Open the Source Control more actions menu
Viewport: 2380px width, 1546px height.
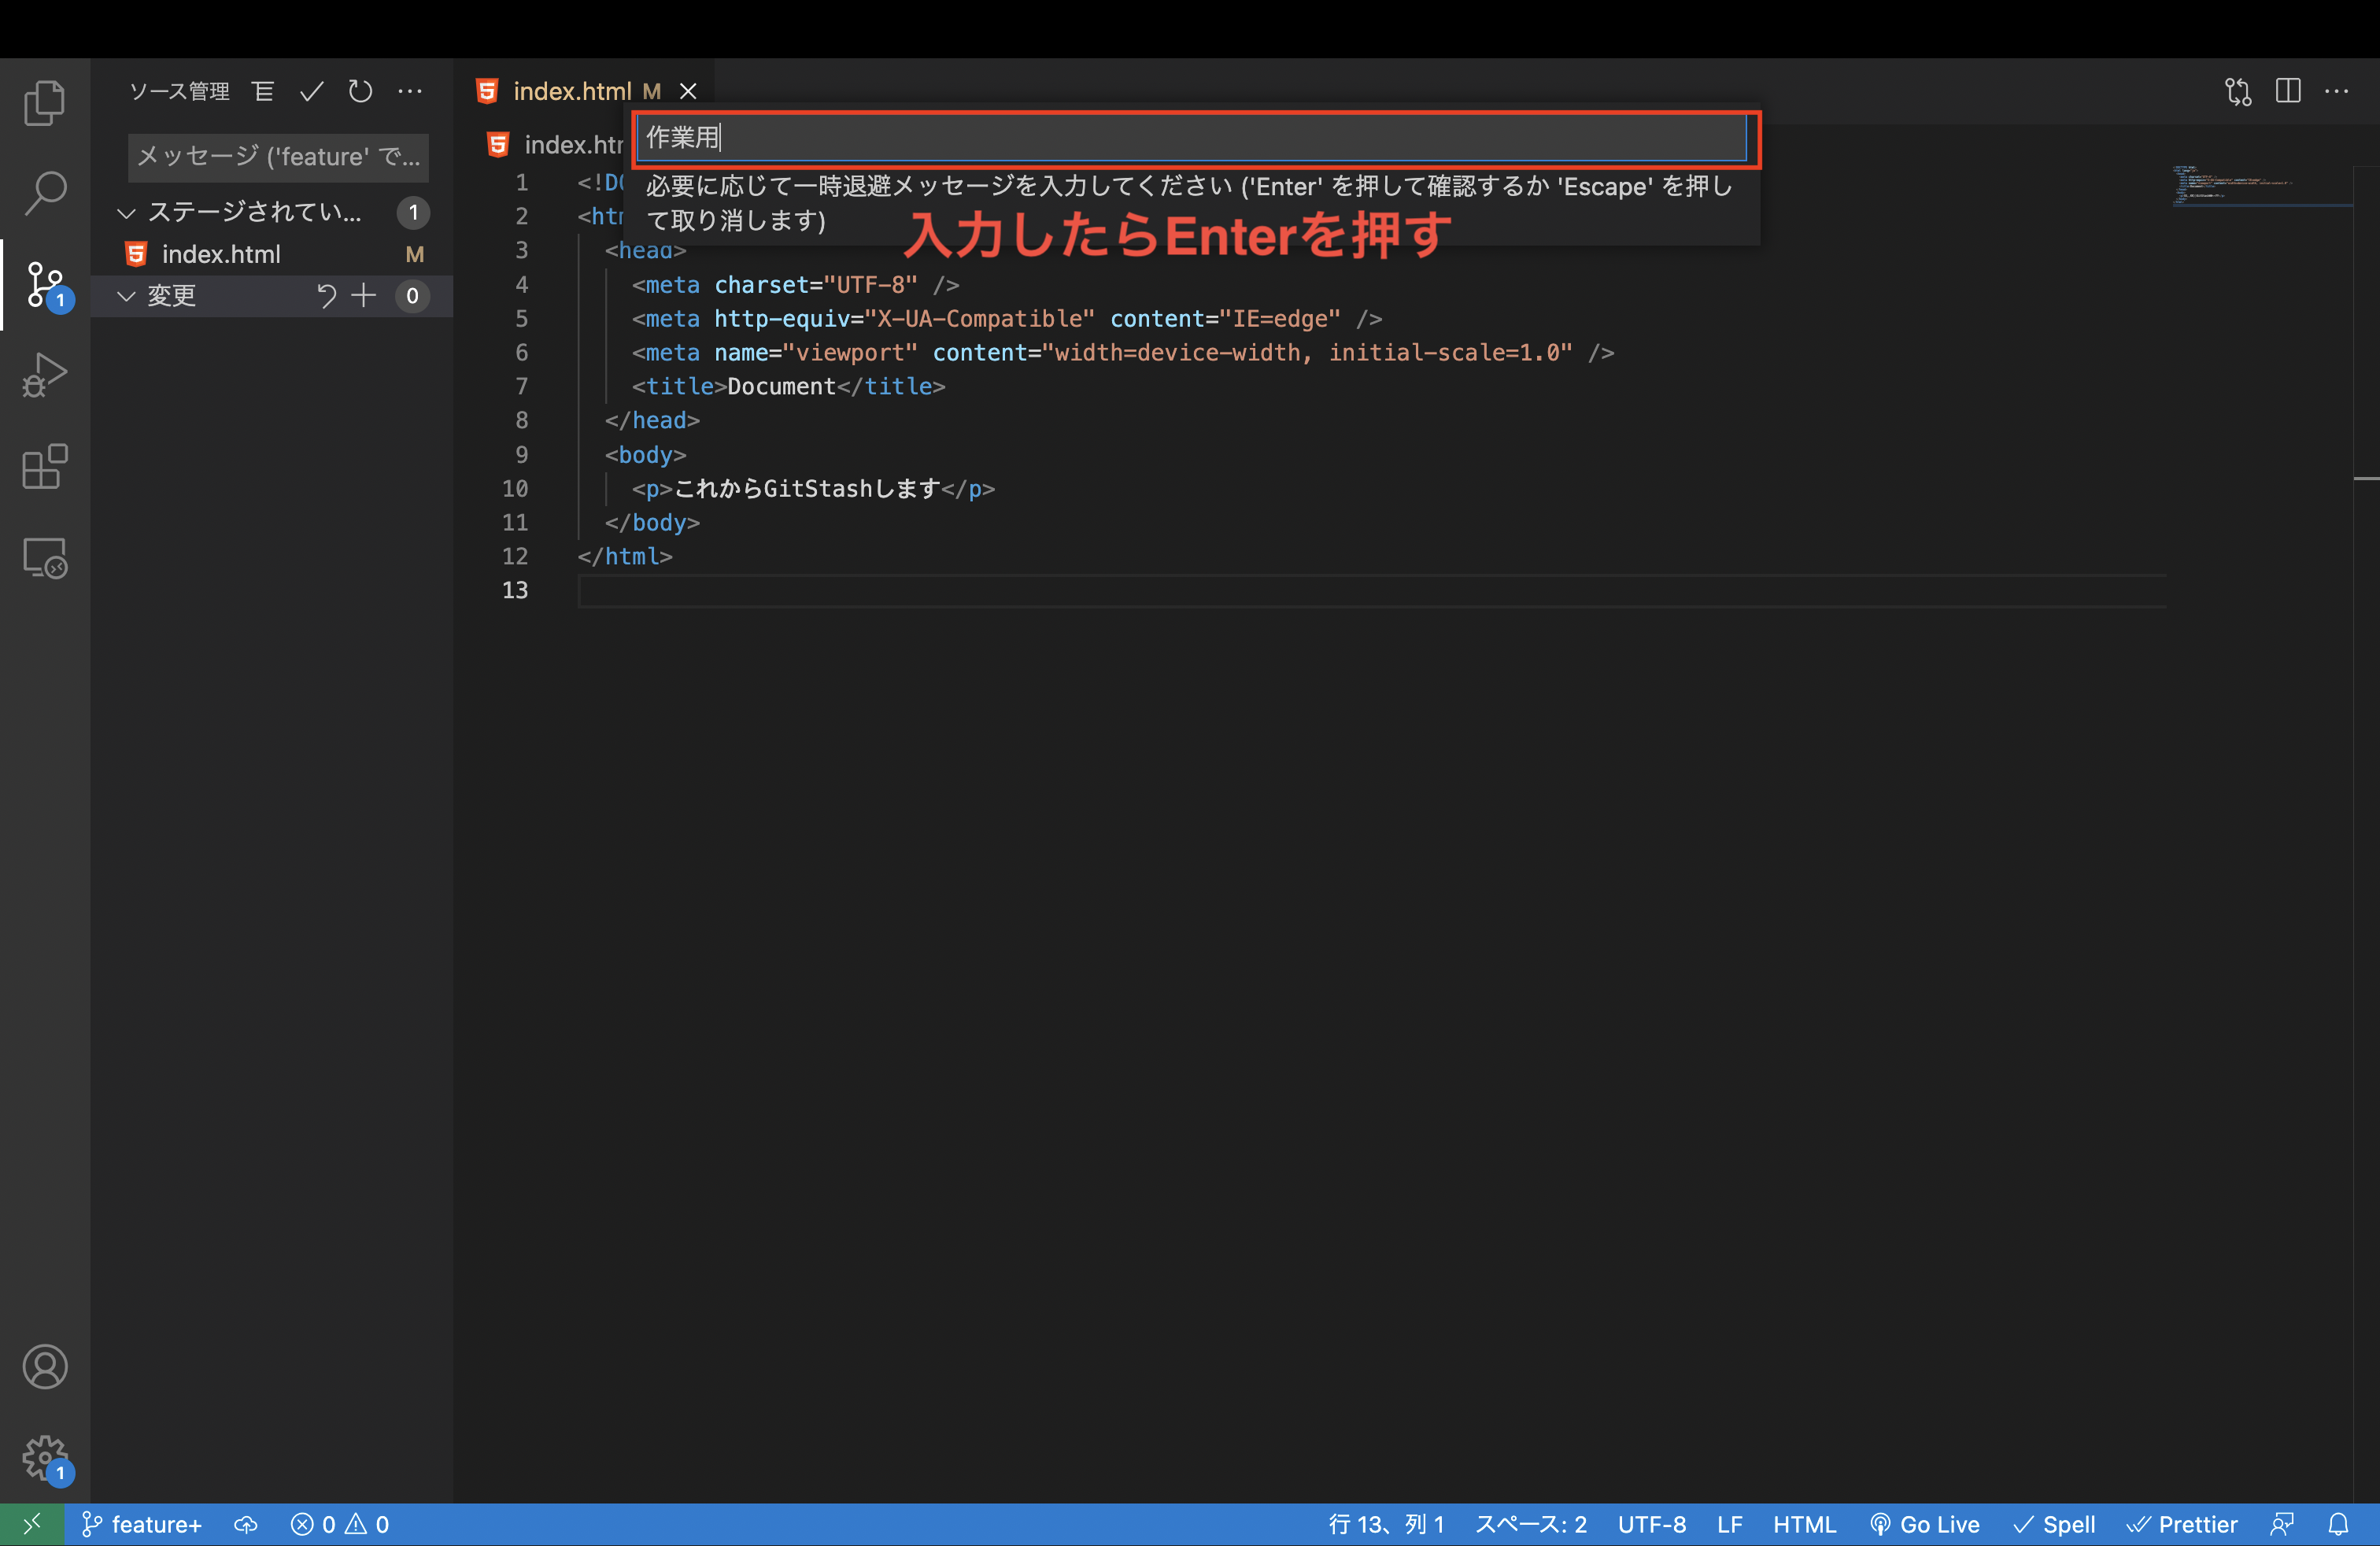point(410,91)
